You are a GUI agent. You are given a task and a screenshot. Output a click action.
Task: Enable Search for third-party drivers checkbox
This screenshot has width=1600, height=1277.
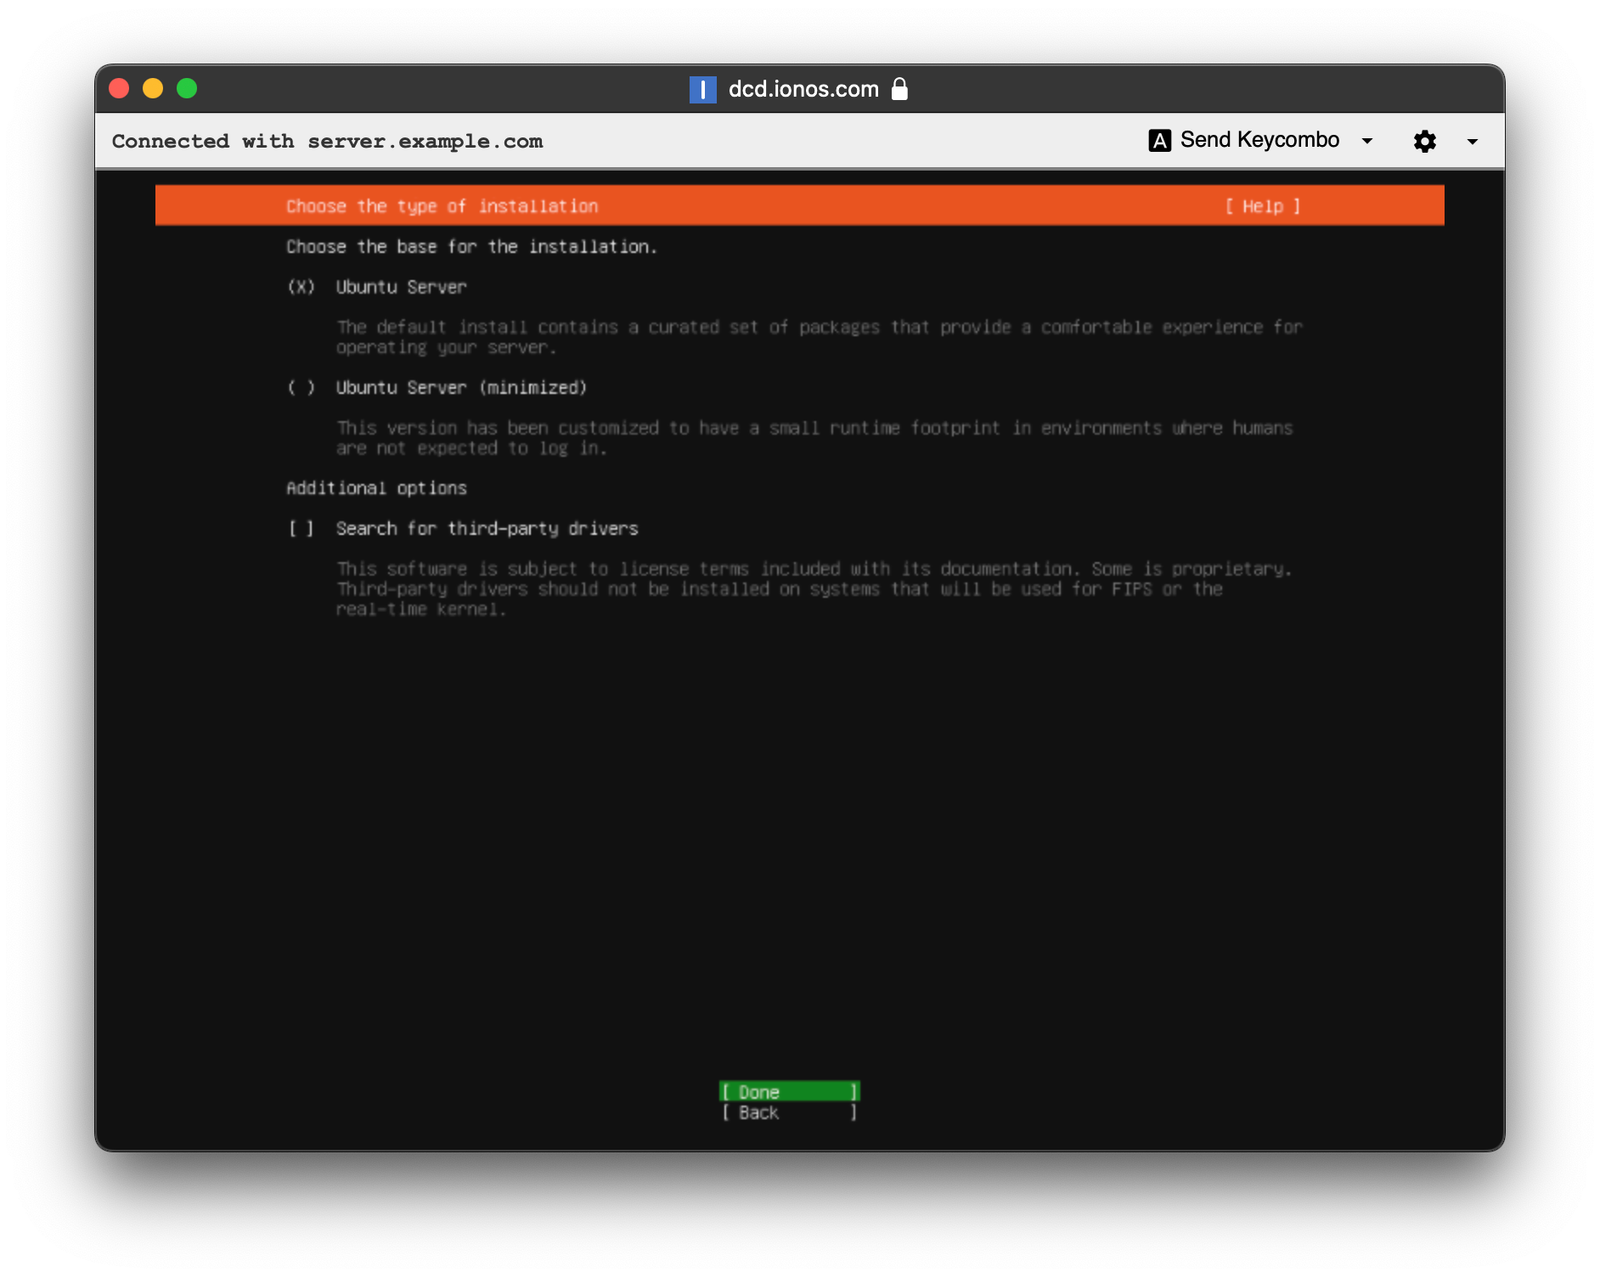(301, 528)
